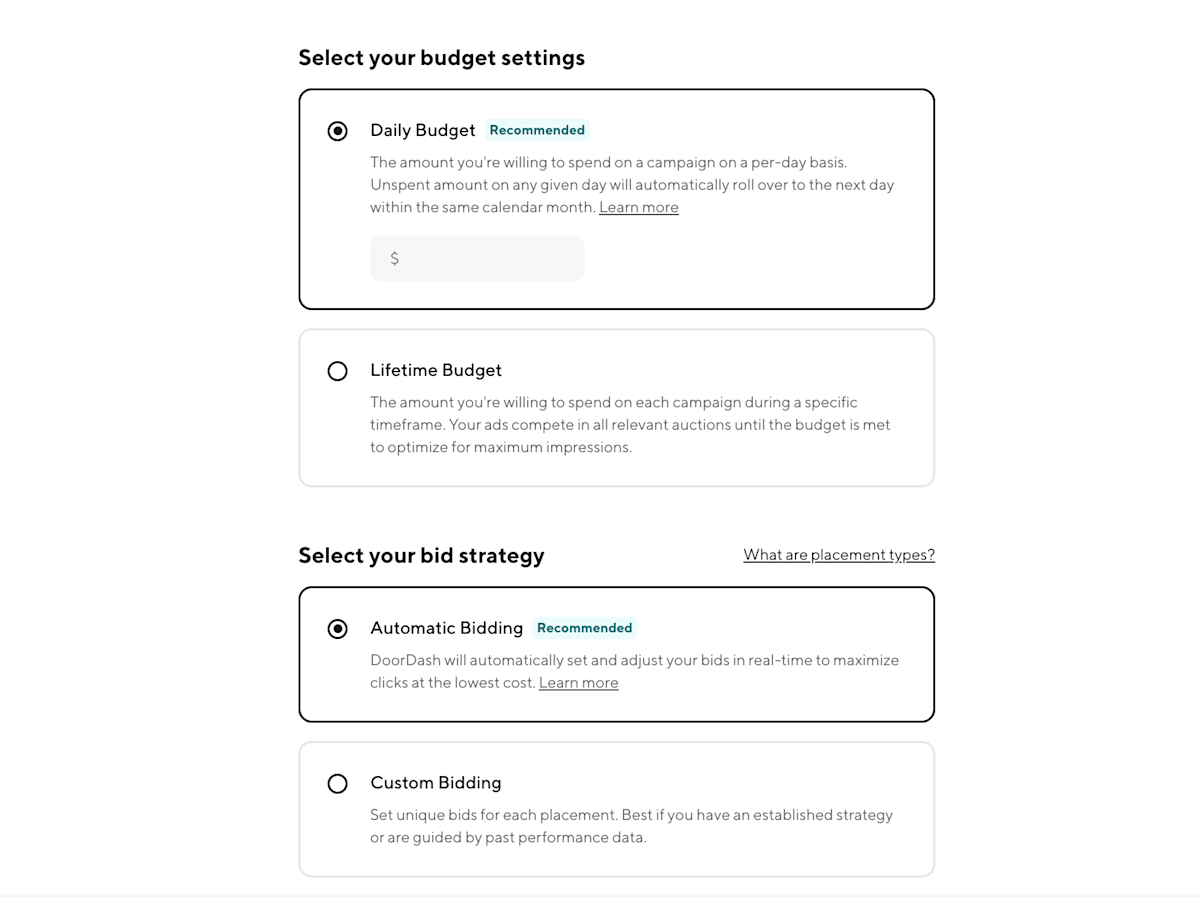Select the Automatic Bidding radio button
The height and width of the screenshot is (900, 1200).
337,628
